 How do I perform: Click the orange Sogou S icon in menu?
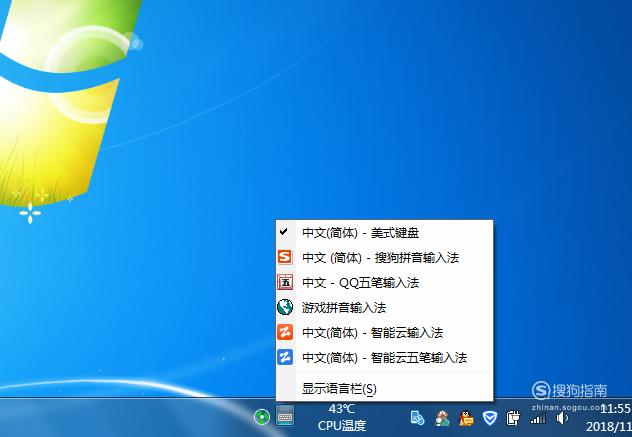coord(285,257)
